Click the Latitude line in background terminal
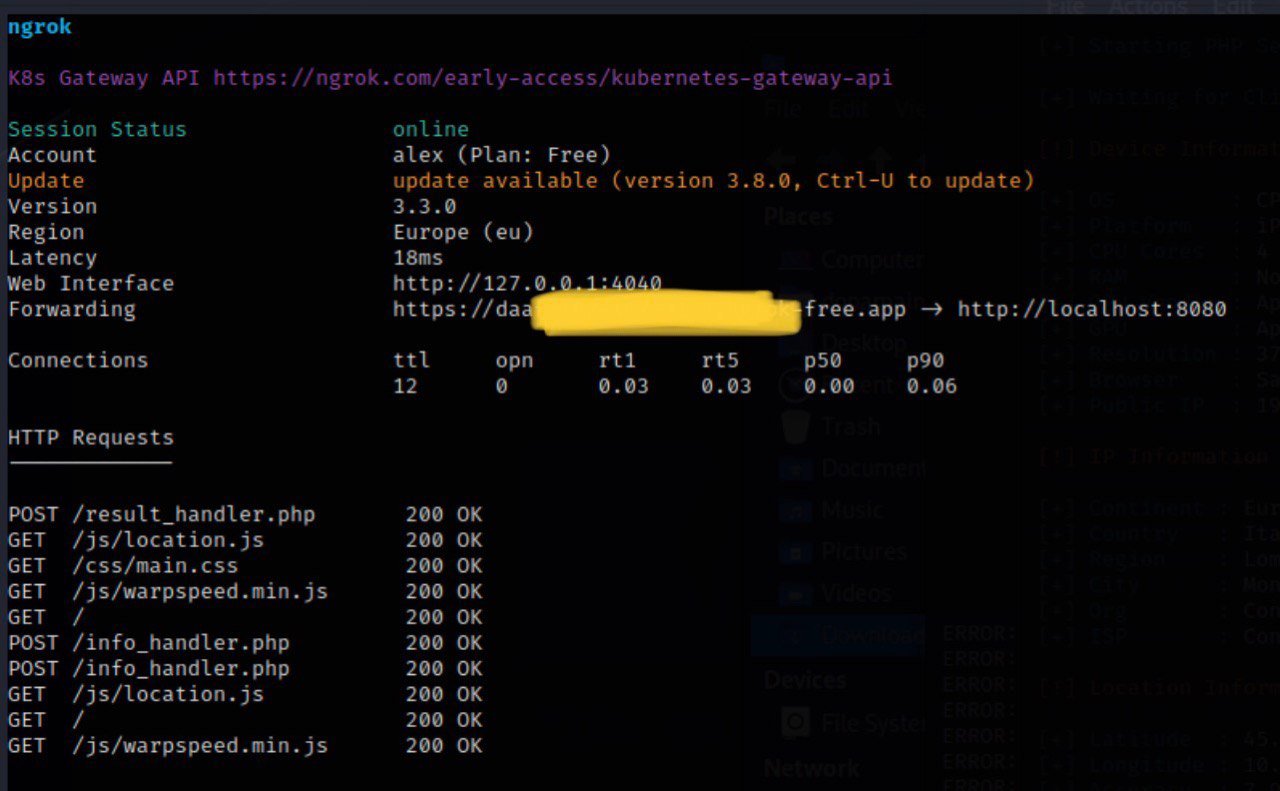This screenshot has width=1280, height=791. pos(1159,740)
